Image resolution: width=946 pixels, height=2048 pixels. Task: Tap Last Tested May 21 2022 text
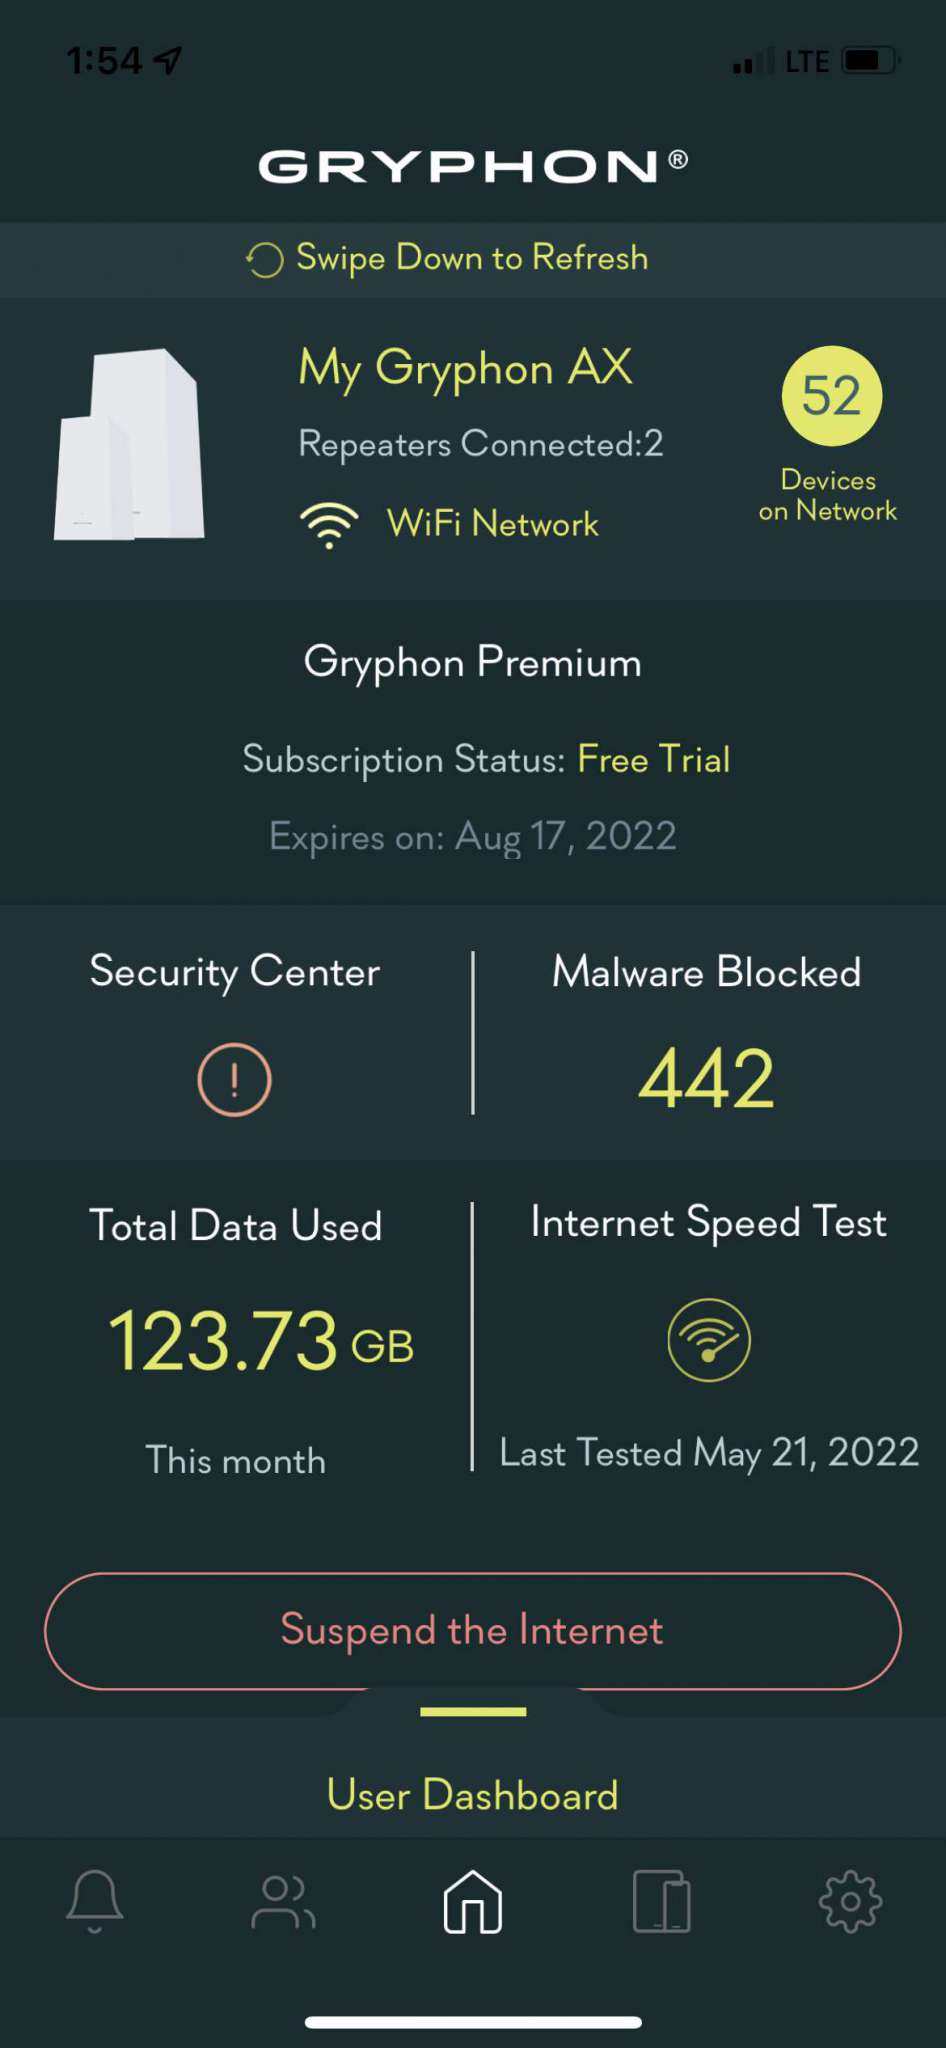(x=708, y=1453)
